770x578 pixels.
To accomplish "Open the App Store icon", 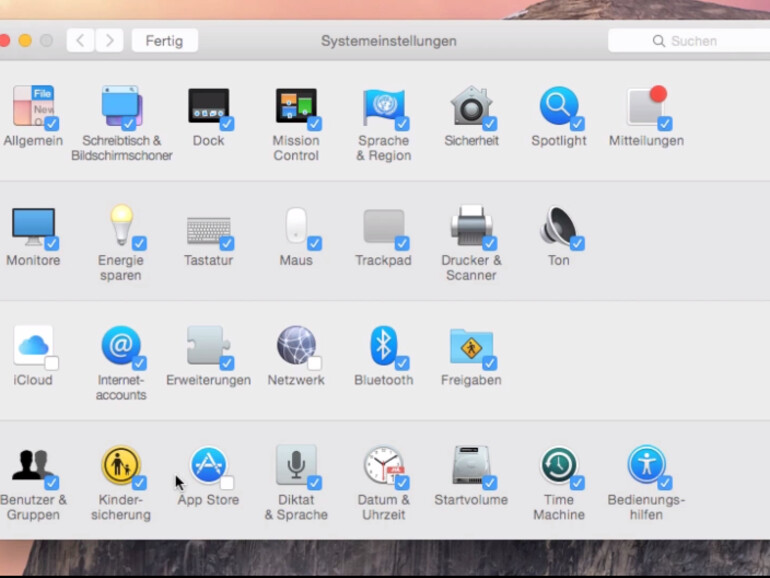I will pos(208,465).
